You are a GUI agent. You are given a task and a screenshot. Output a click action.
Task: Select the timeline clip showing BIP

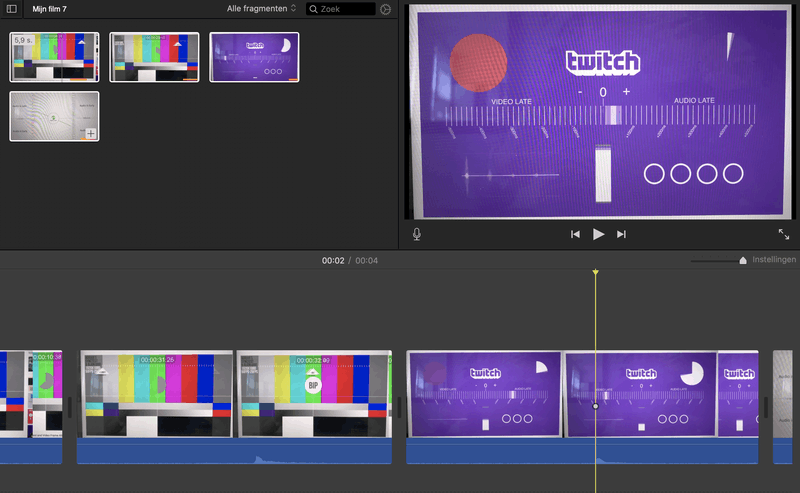314,393
